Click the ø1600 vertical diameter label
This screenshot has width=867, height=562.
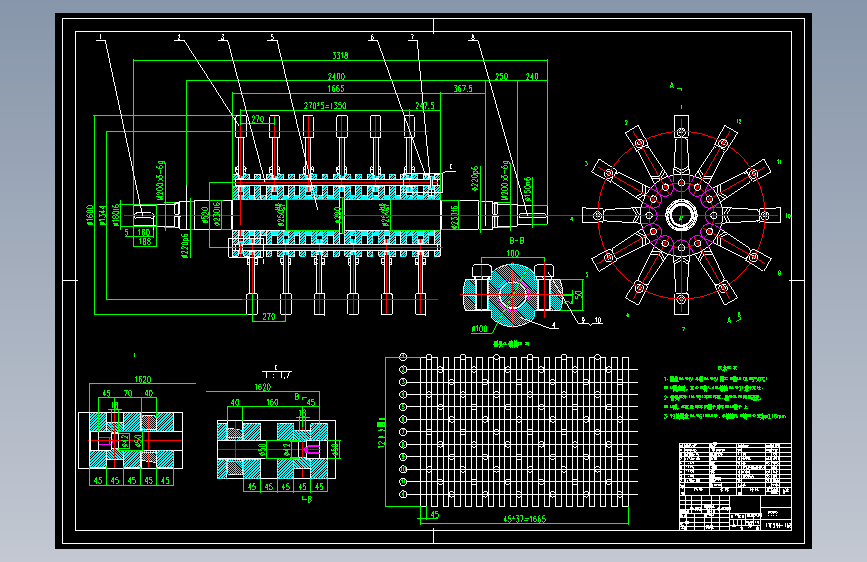[x=90, y=215]
